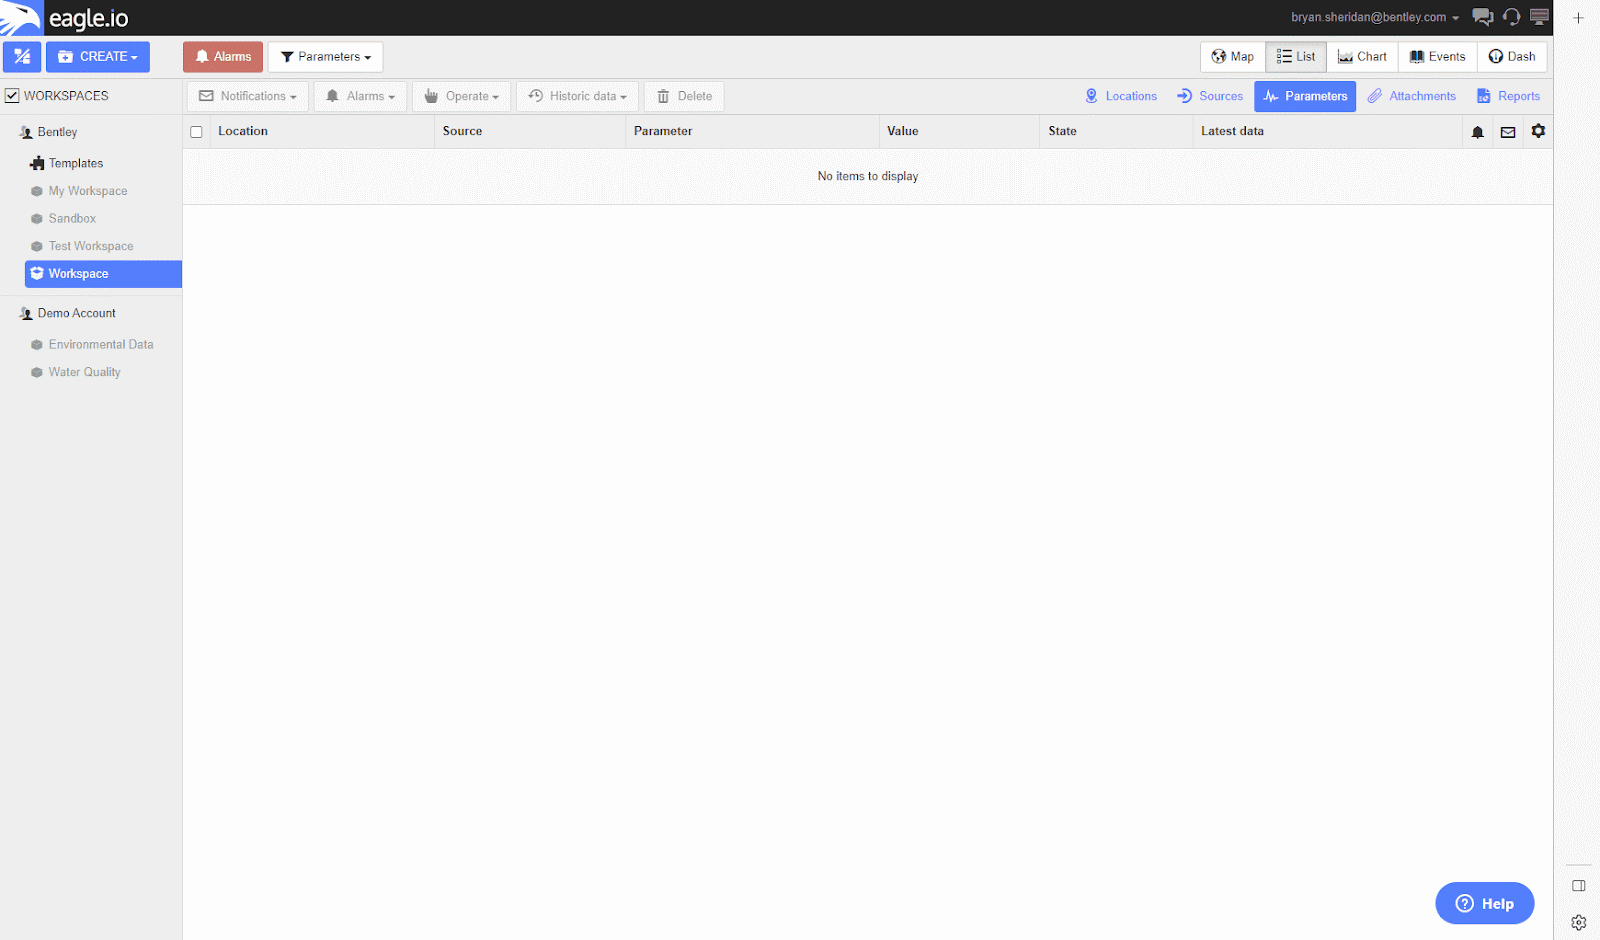Viewport: 1600px width, 940px height.
Task: Sort by Source column header
Action: coord(530,131)
